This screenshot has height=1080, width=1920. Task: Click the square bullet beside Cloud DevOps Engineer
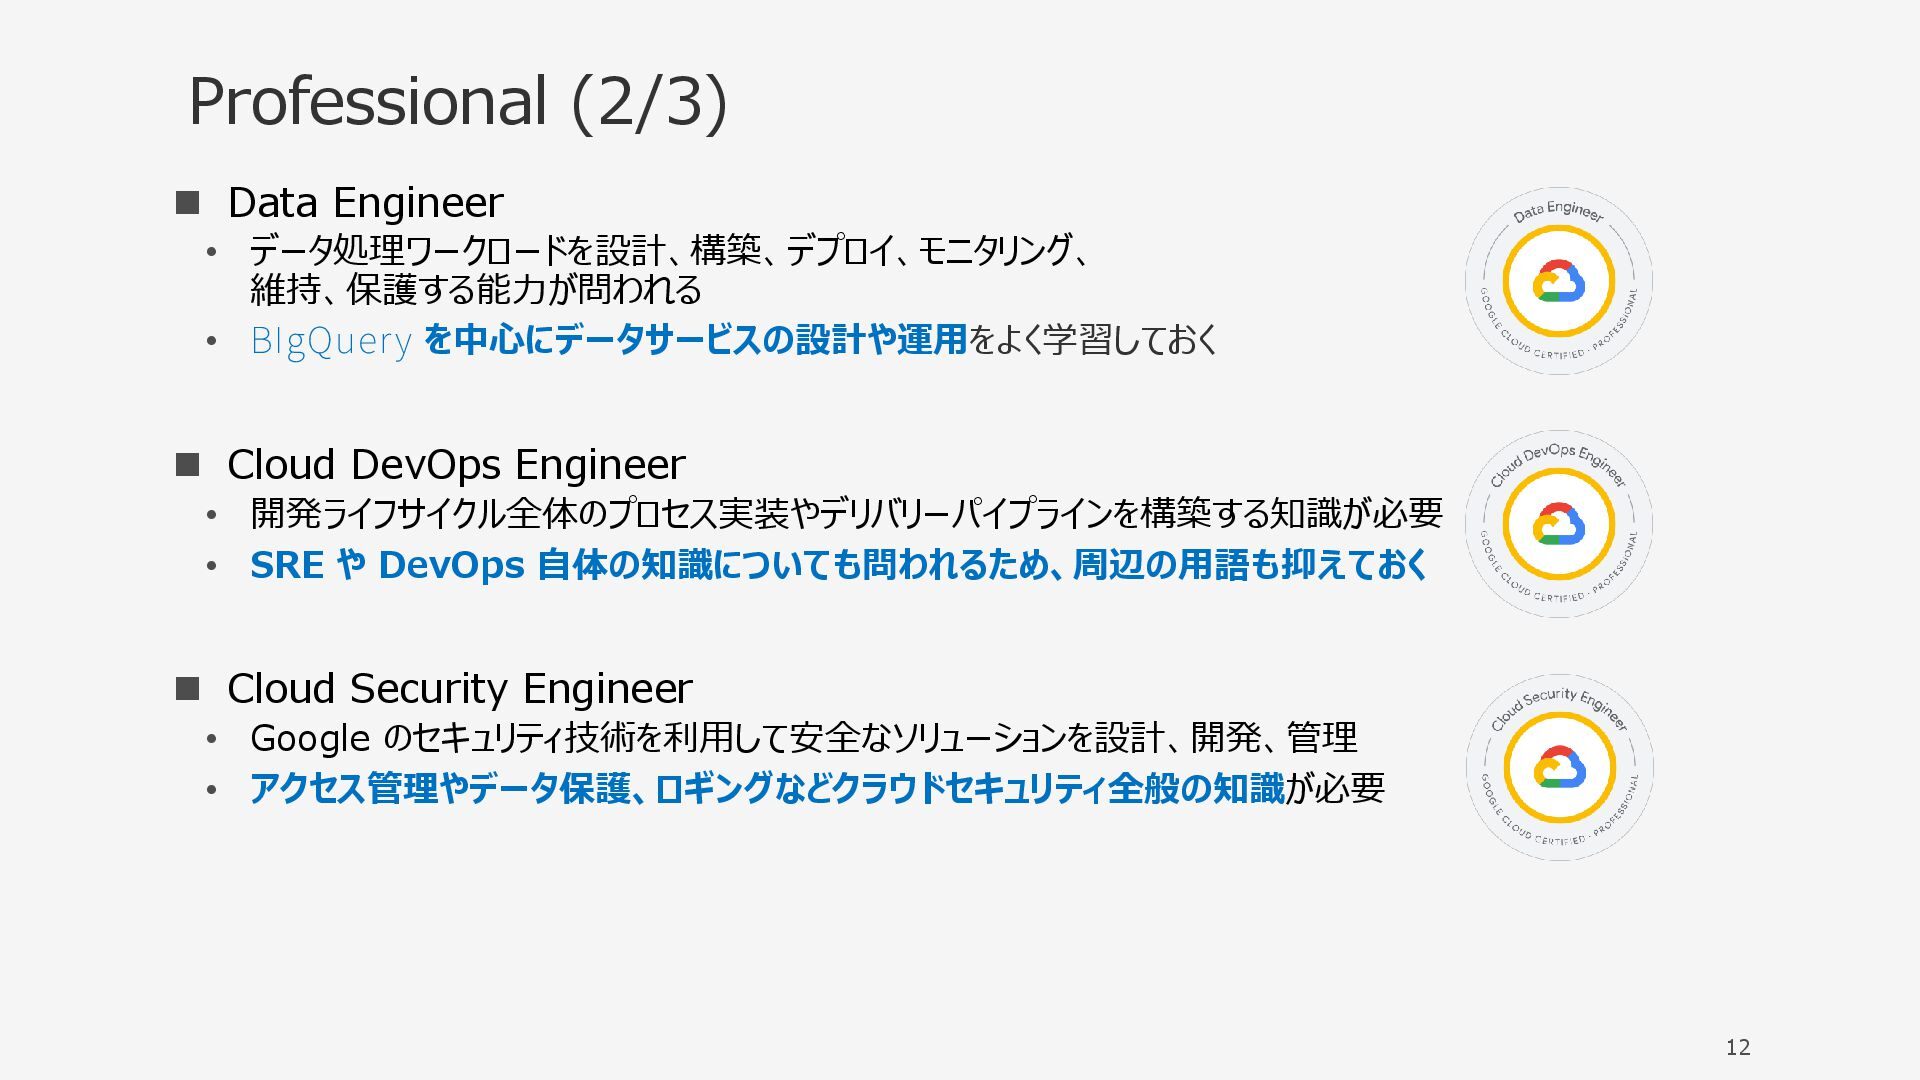(x=187, y=465)
